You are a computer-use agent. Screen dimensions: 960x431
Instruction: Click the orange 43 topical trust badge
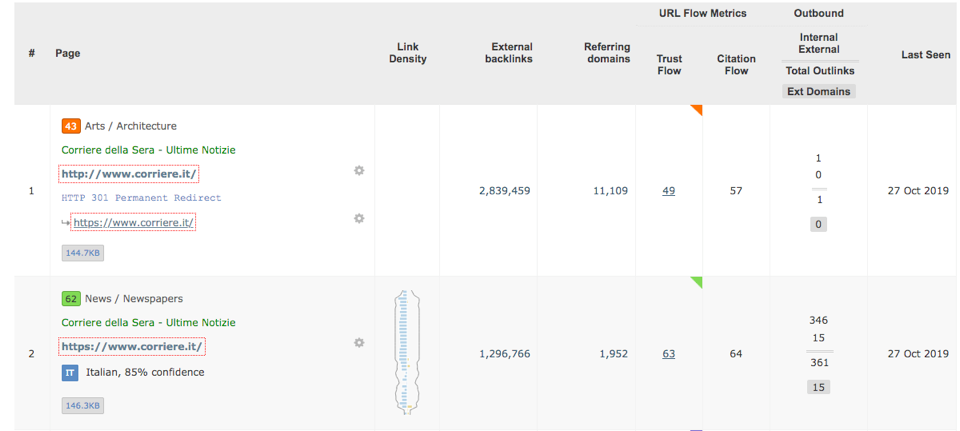point(71,126)
